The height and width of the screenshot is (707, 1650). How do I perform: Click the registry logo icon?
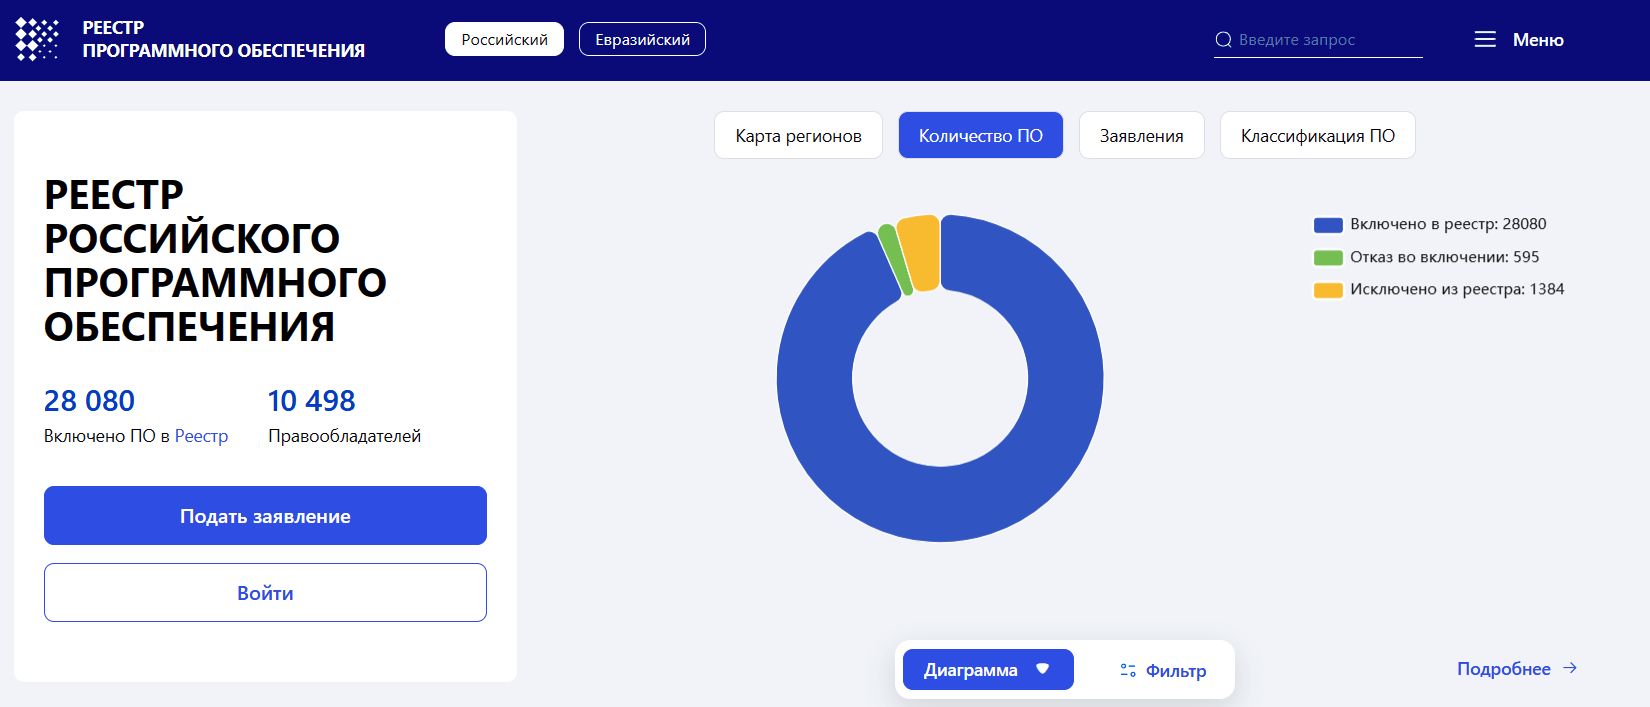[x=36, y=39]
